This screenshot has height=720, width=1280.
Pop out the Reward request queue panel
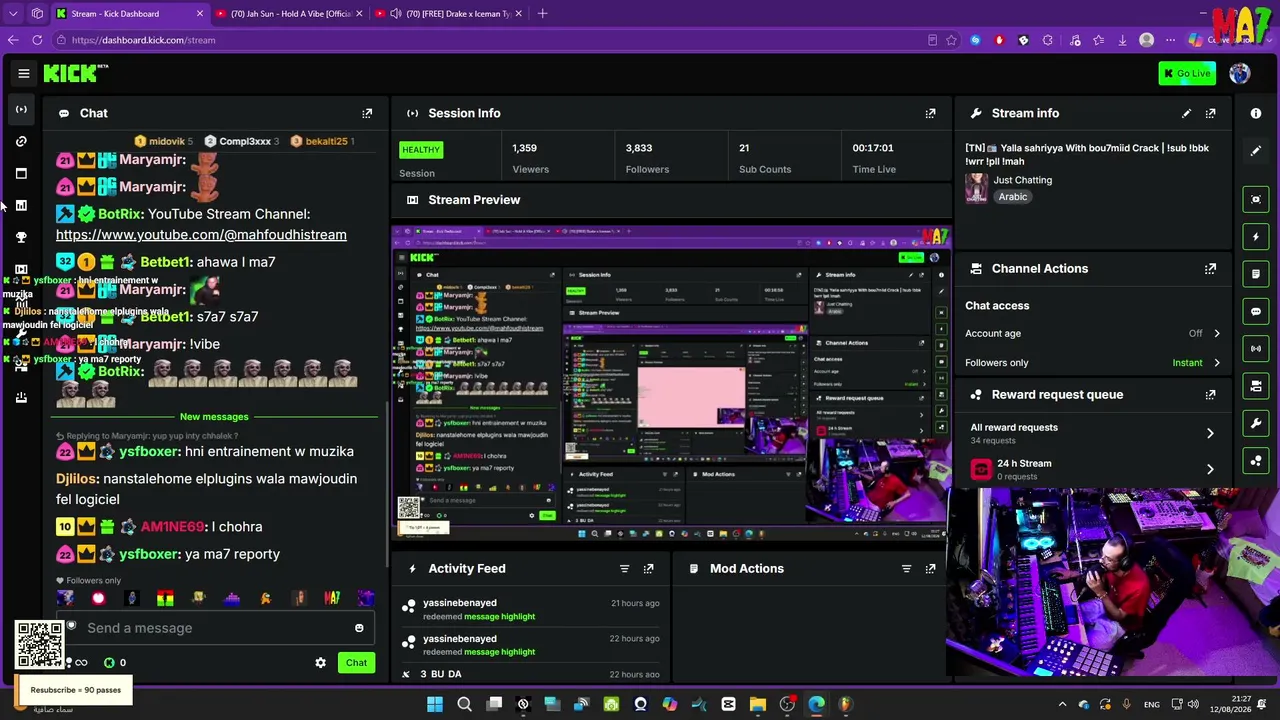1210,394
